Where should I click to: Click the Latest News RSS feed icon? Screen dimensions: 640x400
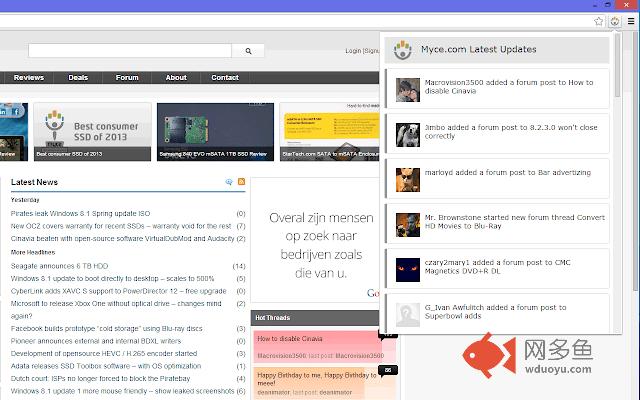point(241,182)
